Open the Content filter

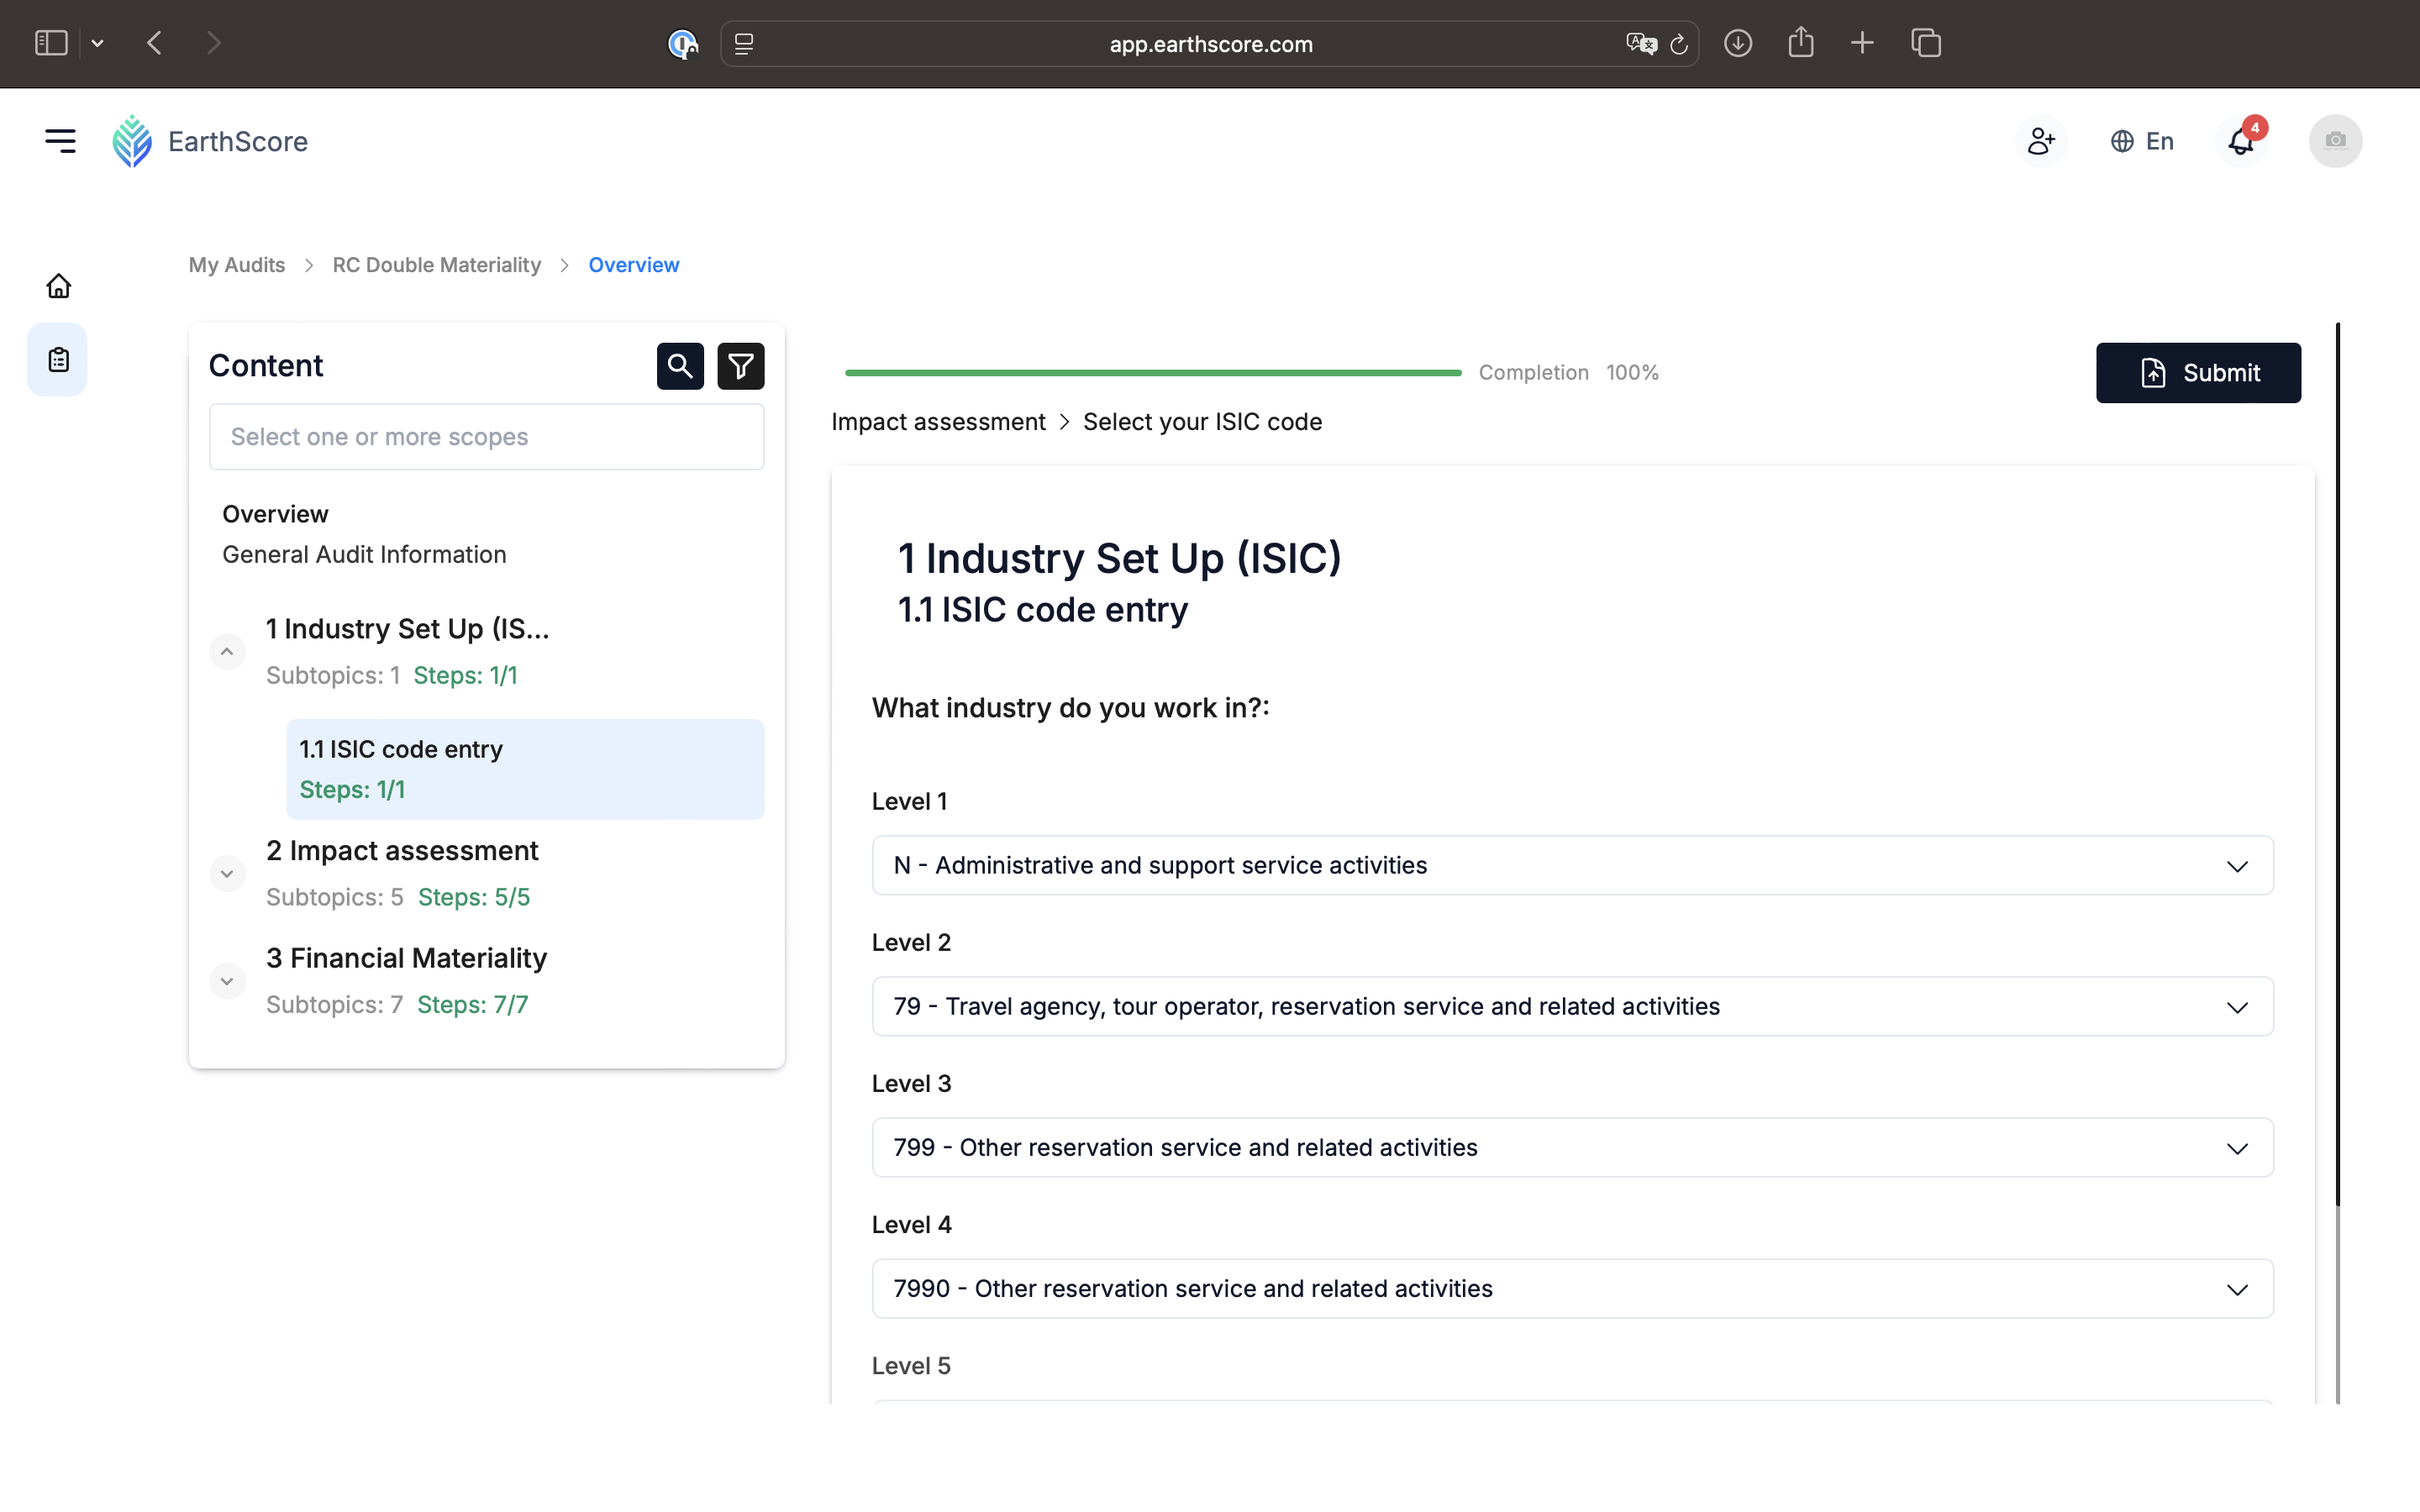click(x=741, y=366)
